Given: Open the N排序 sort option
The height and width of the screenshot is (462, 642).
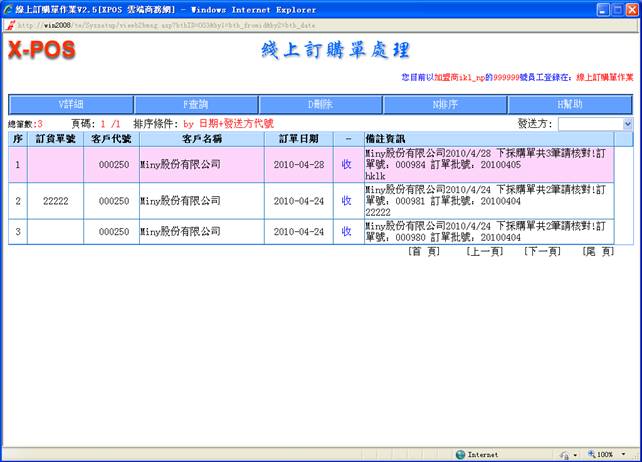Looking at the screenshot, I should tap(445, 104).
